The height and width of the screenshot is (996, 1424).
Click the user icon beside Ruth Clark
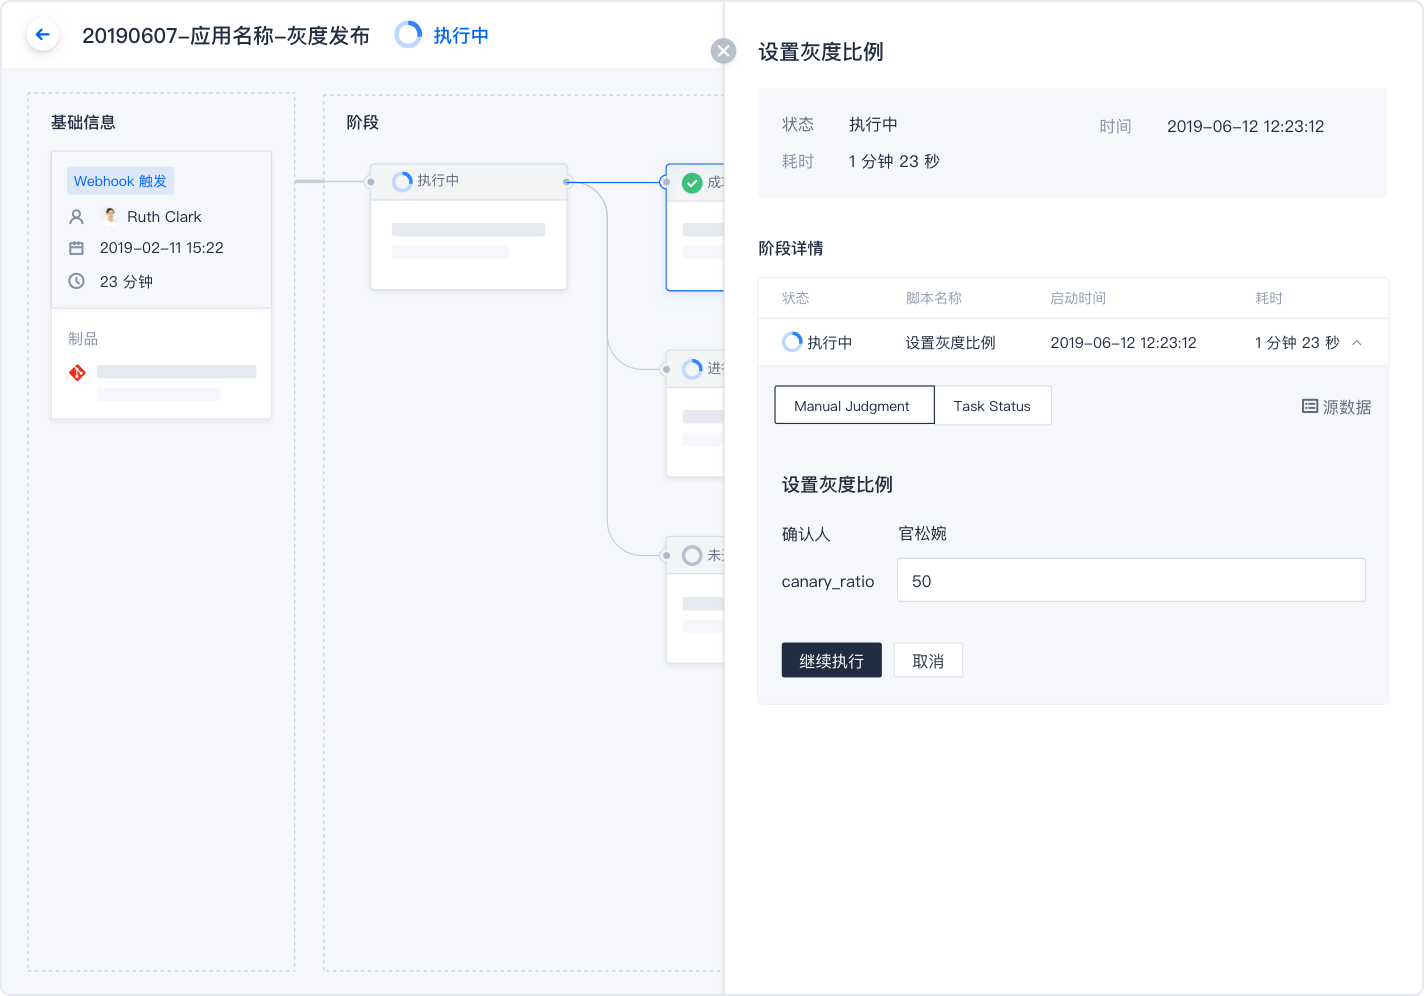(x=76, y=217)
